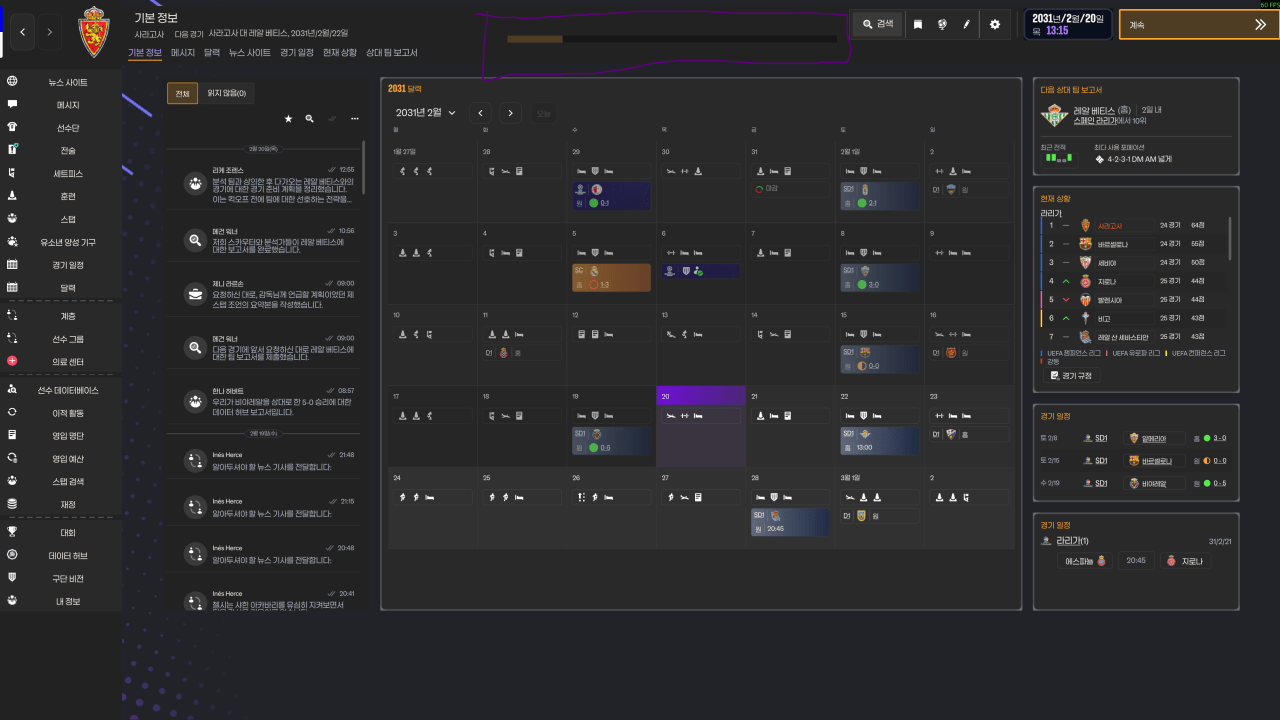Open inbox search magnifier icon
The height and width of the screenshot is (720, 1280).
pos(310,118)
